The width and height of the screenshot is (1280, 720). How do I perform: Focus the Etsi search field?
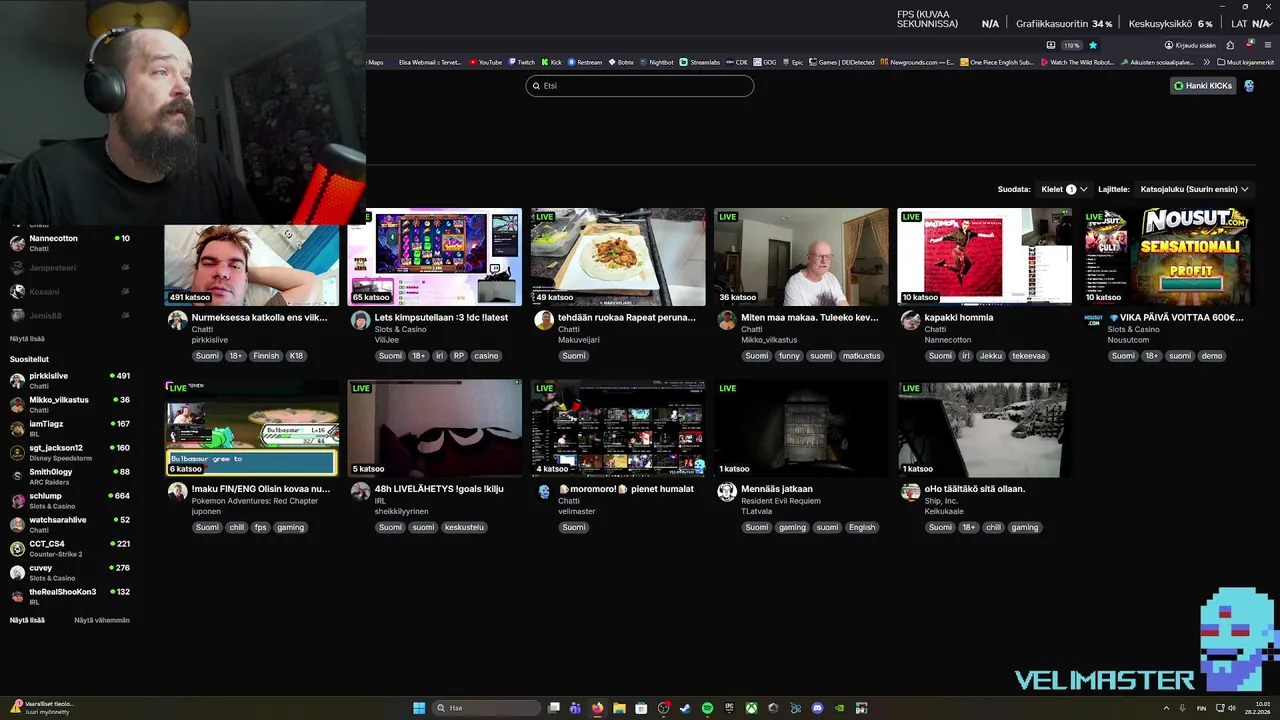coord(640,86)
